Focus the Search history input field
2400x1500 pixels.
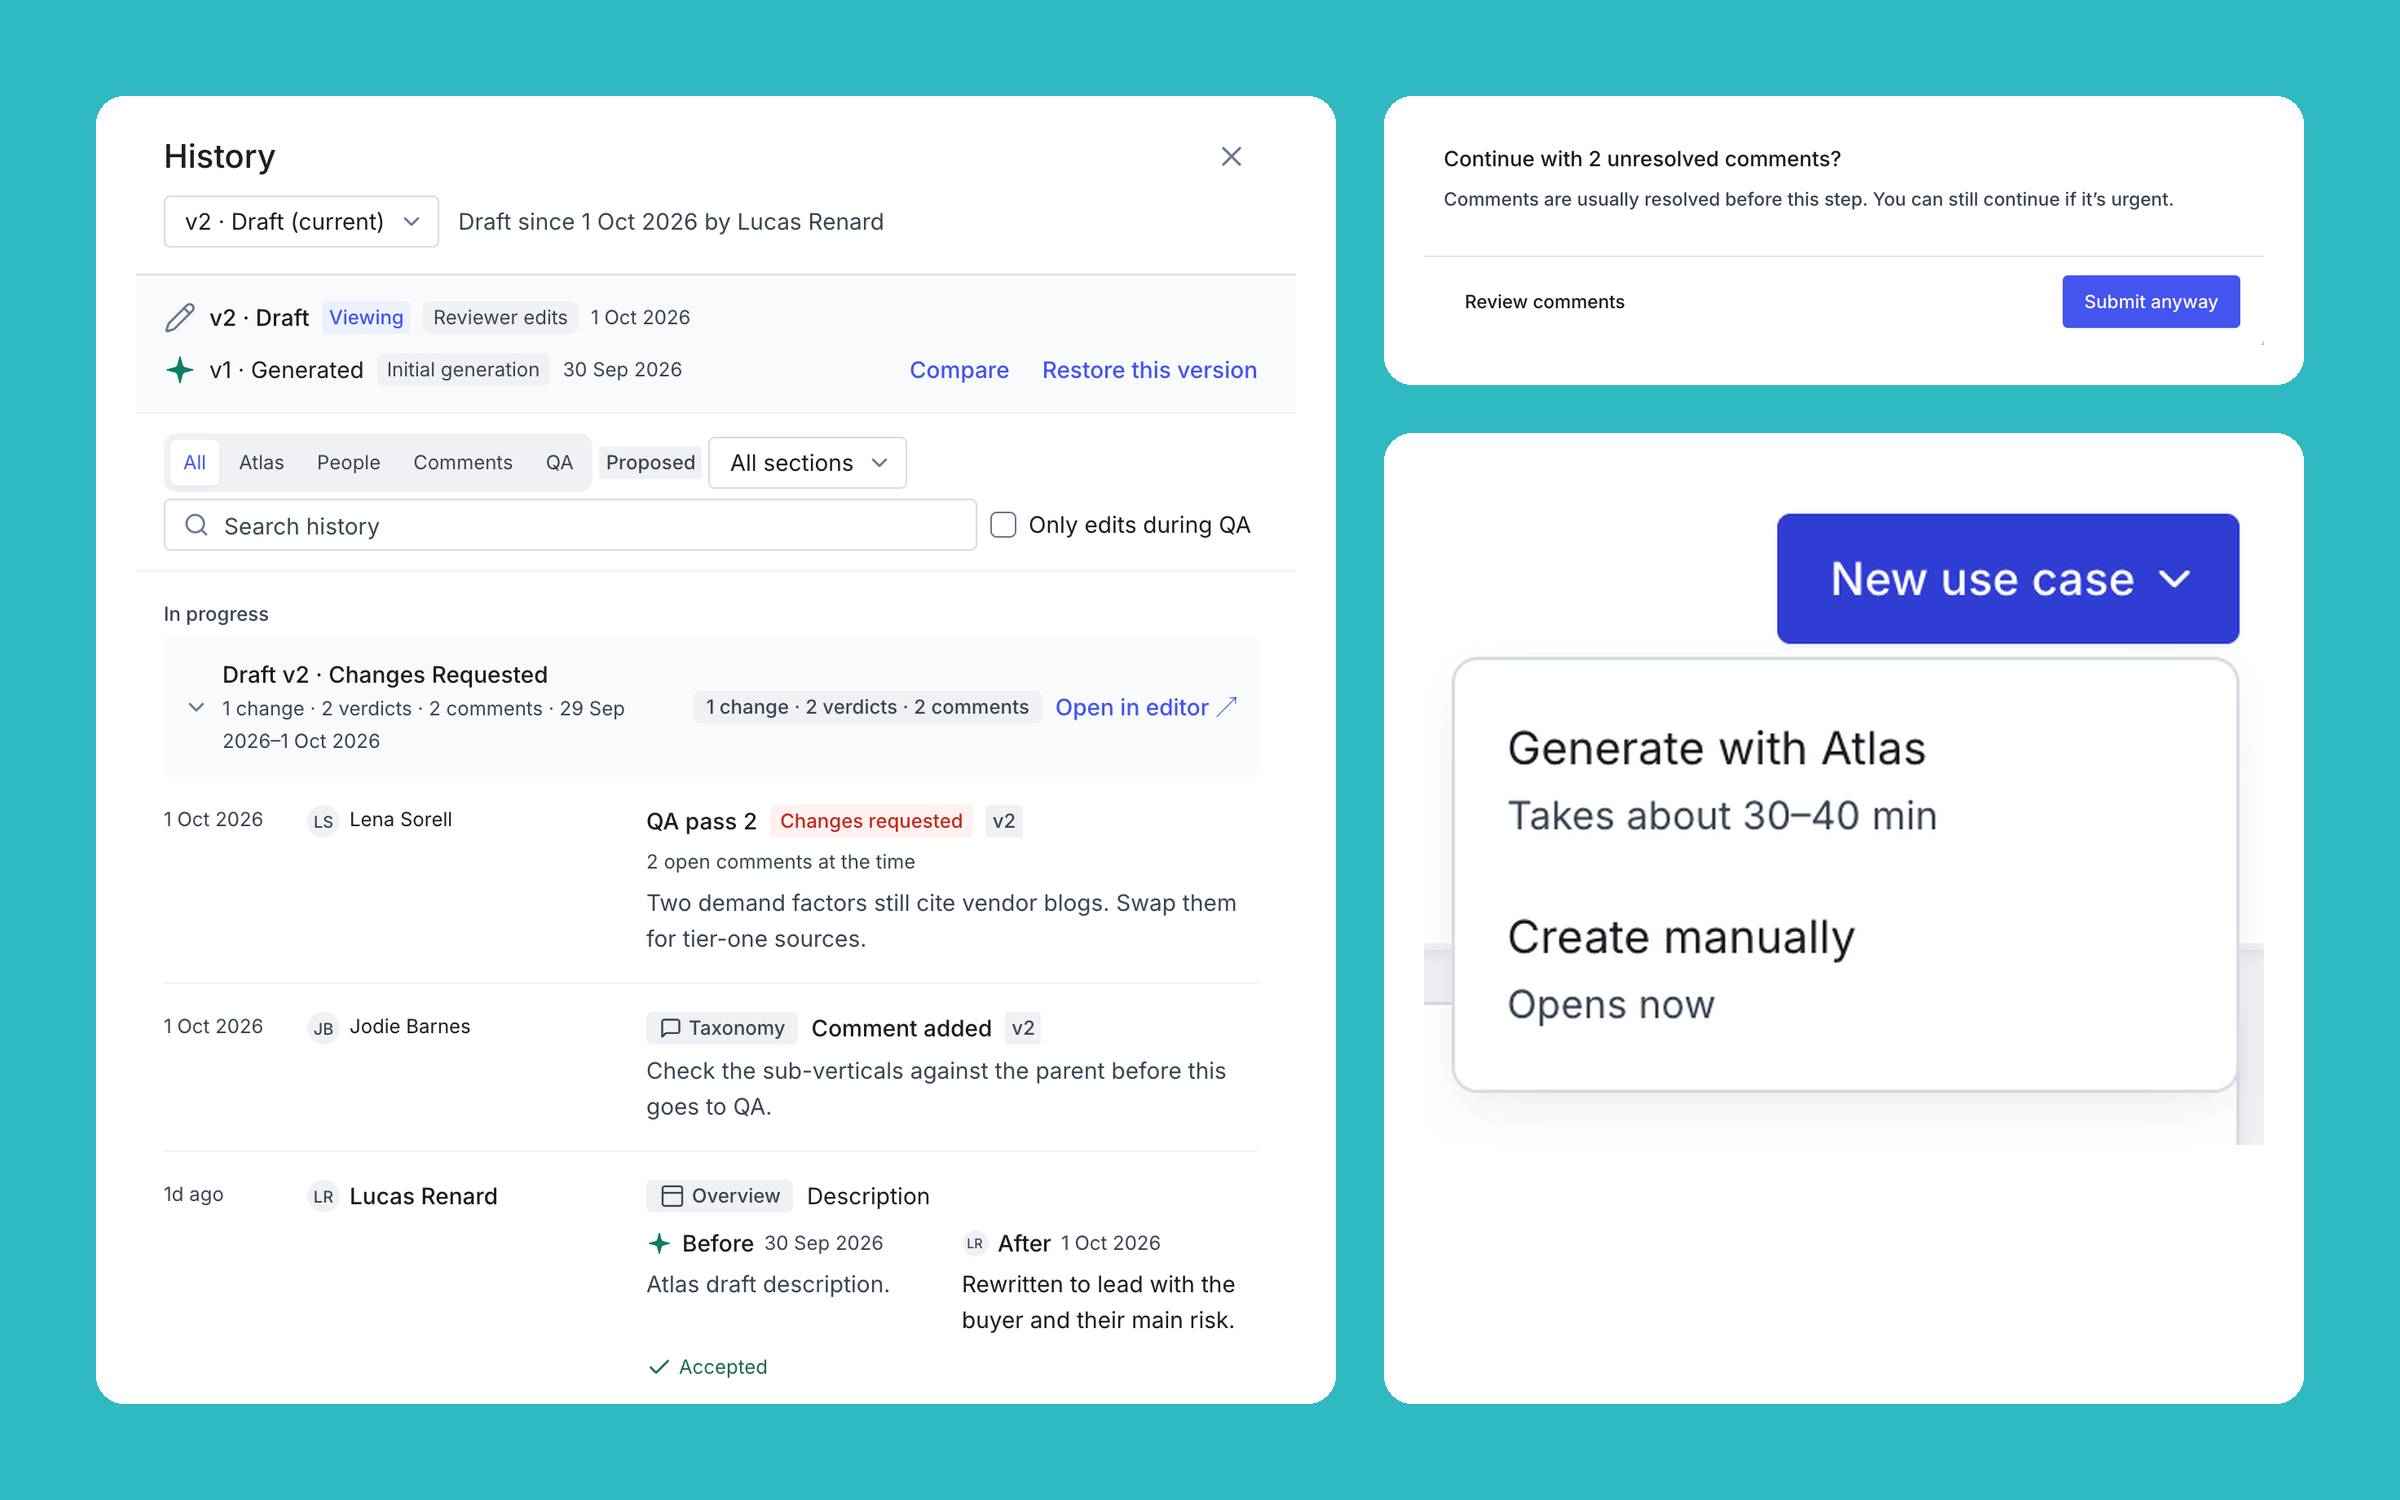click(570, 525)
